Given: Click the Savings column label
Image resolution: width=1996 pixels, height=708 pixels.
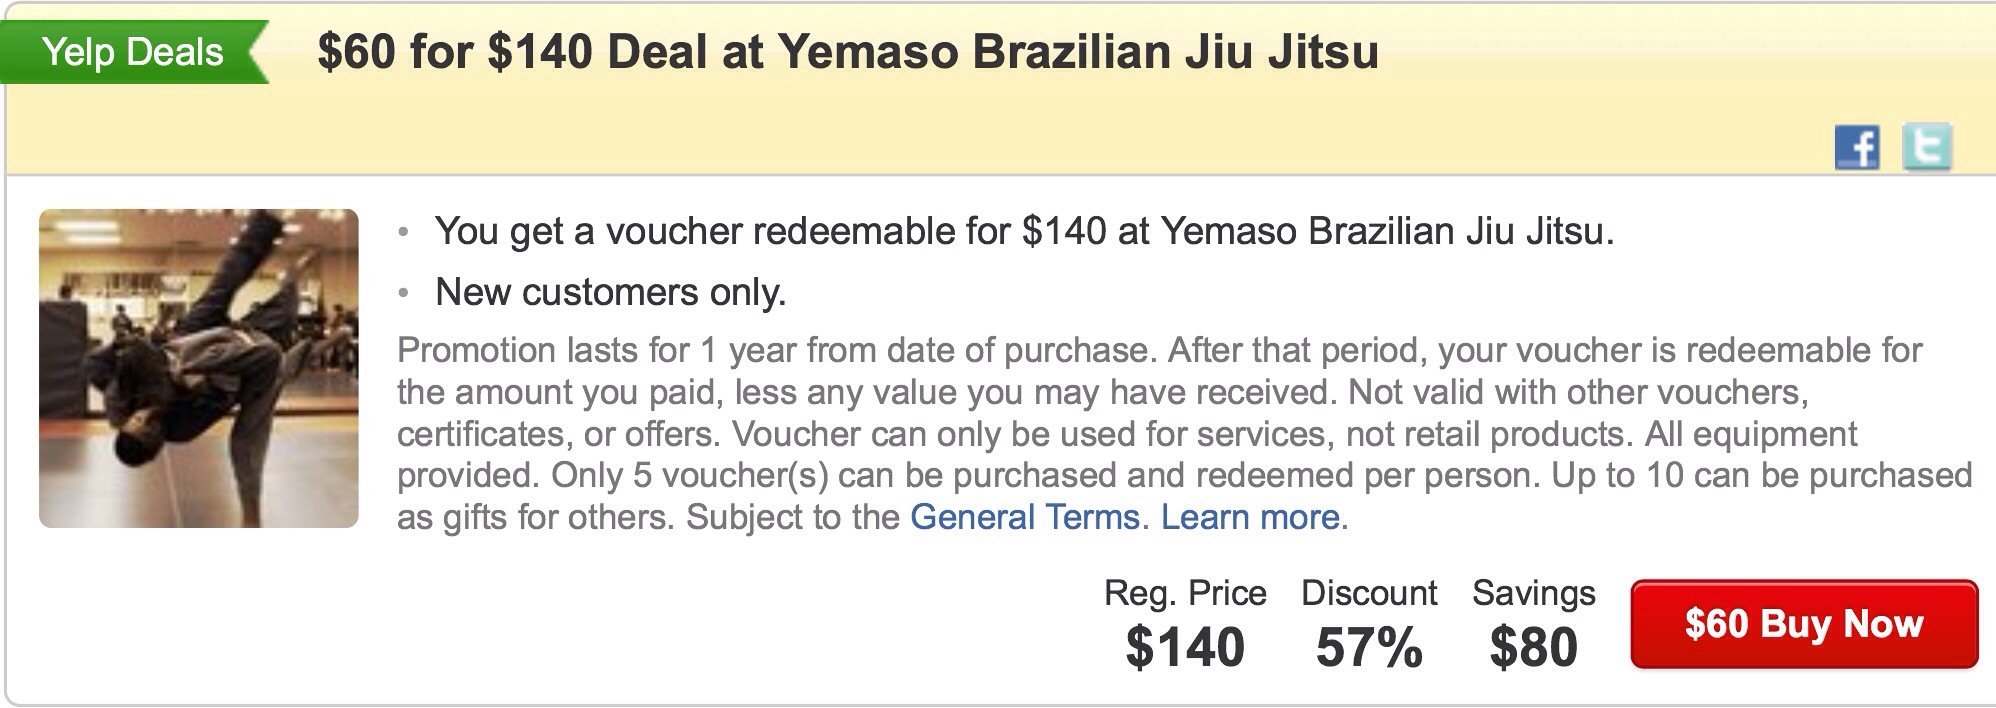Looking at the screenshot, I should tap(1533, 593).
